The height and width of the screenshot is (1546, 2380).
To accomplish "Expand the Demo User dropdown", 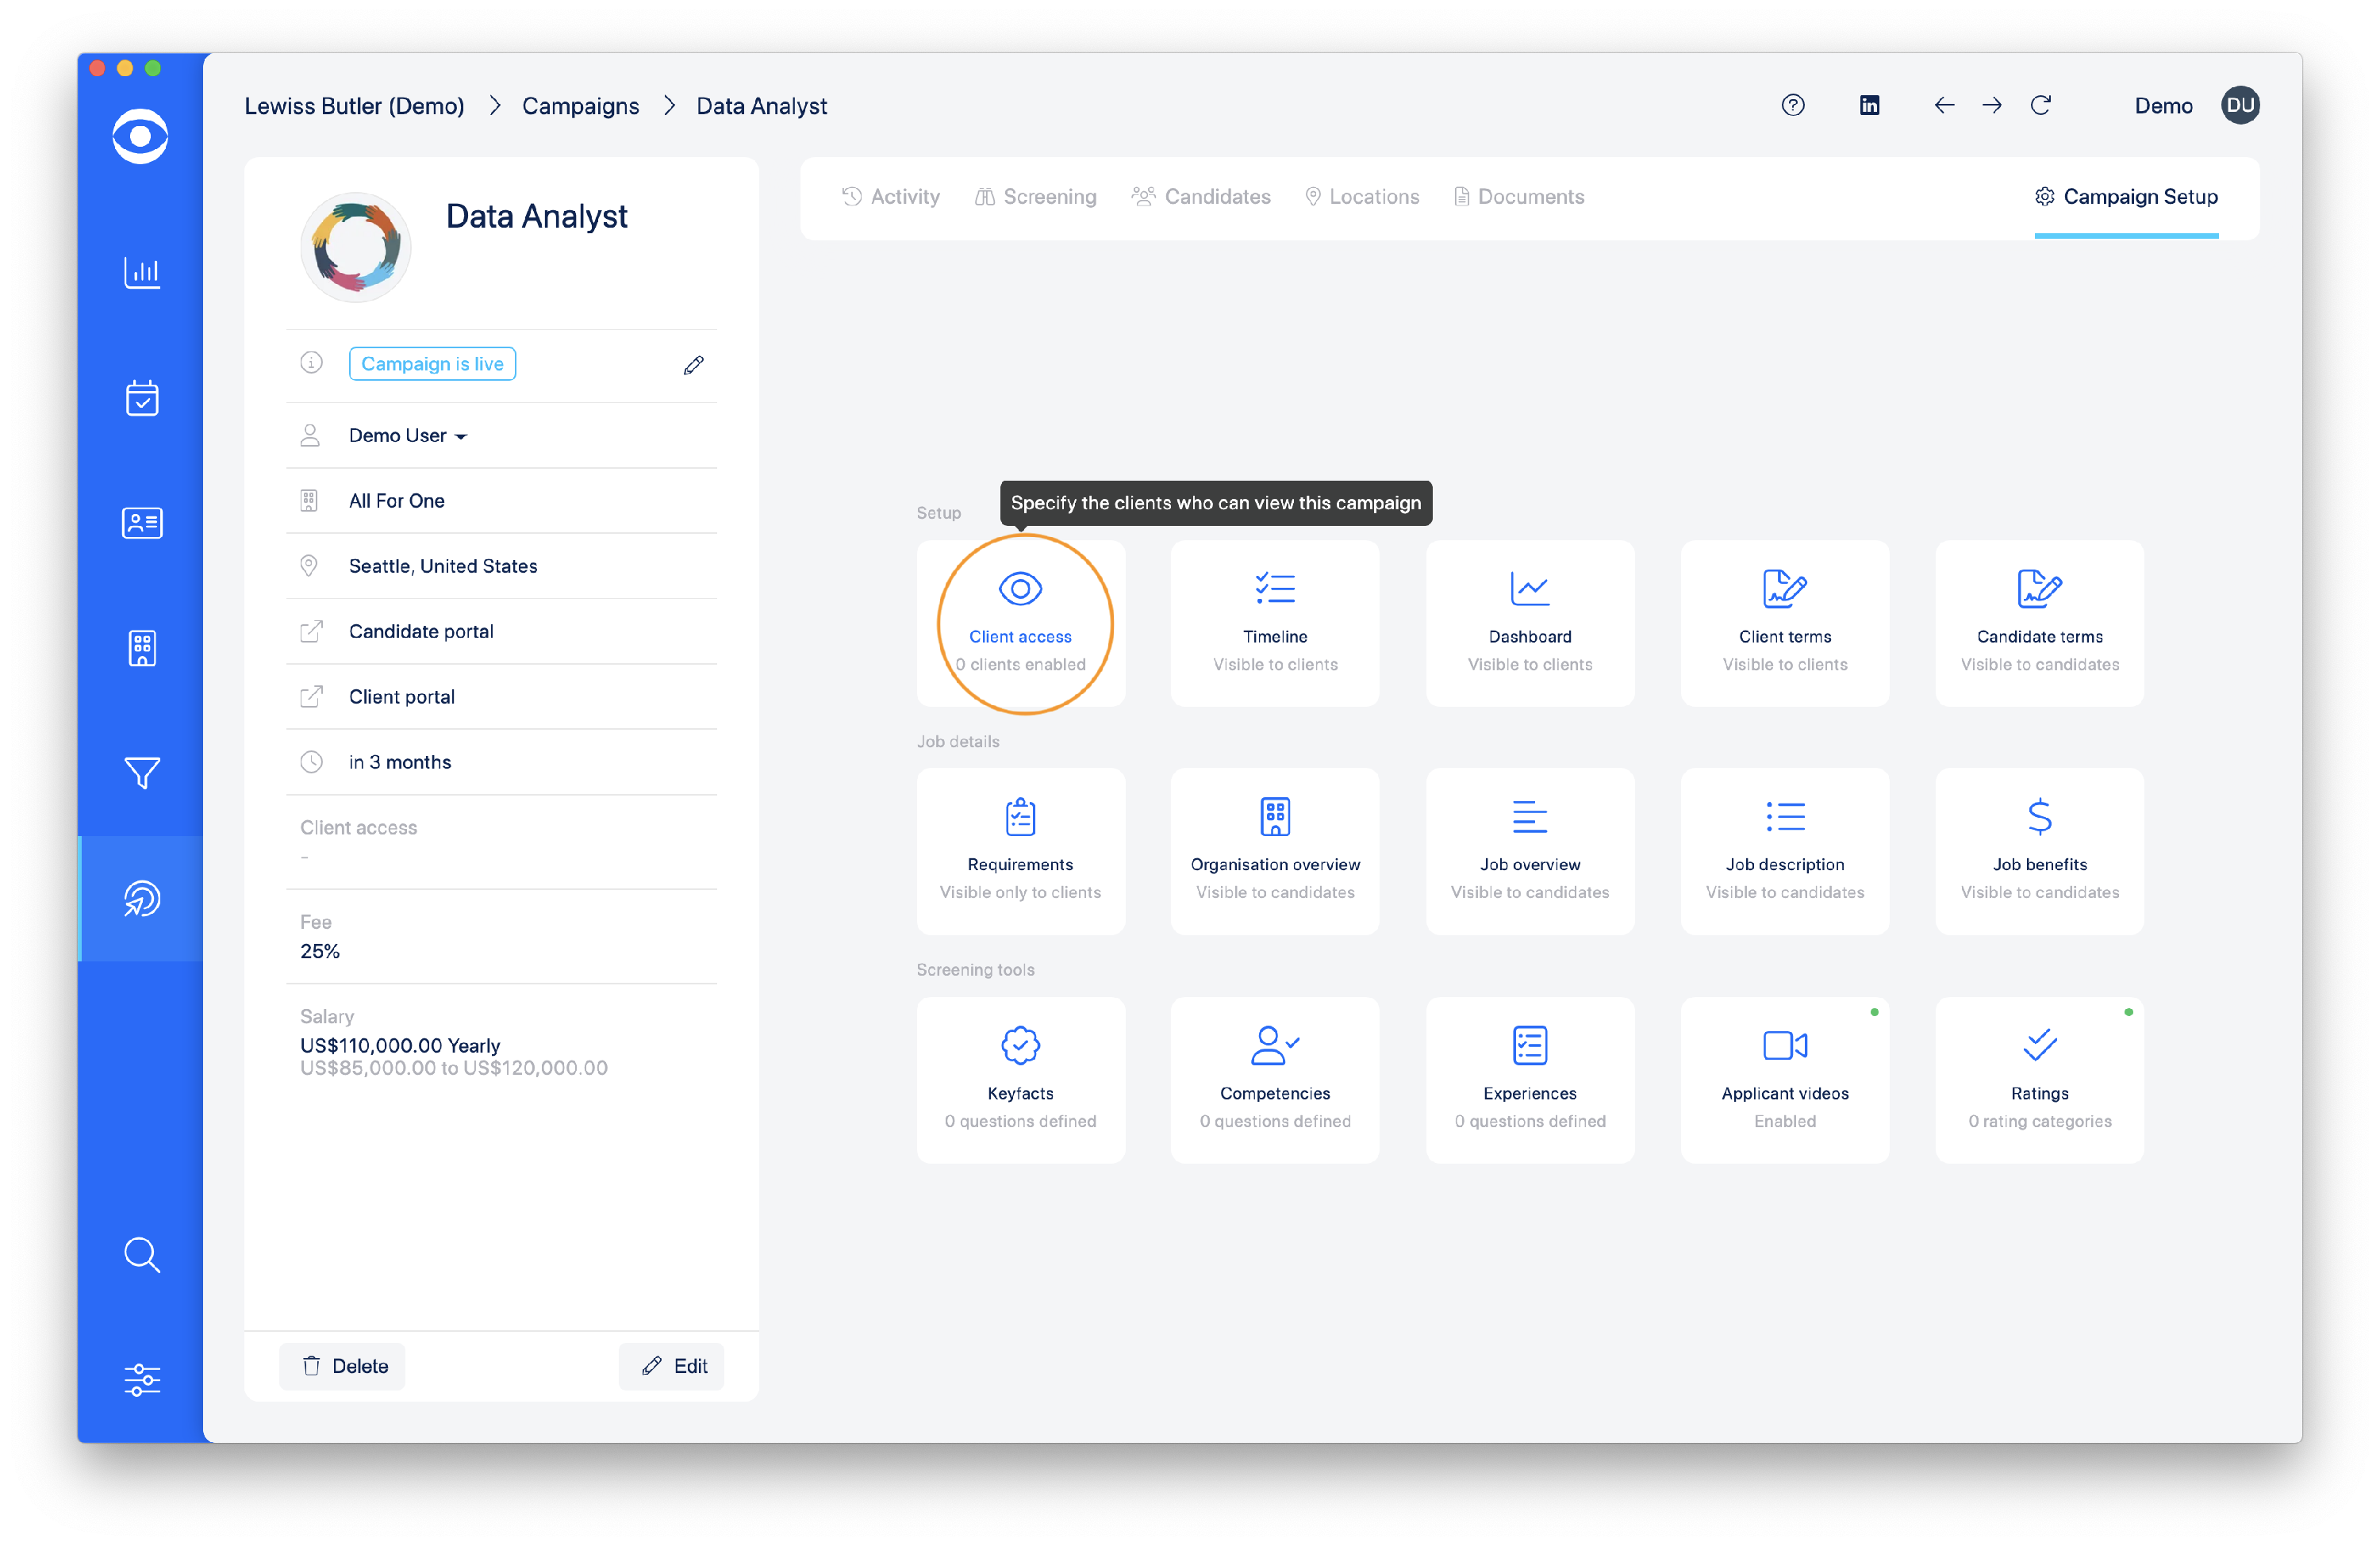I will (406, 435).
